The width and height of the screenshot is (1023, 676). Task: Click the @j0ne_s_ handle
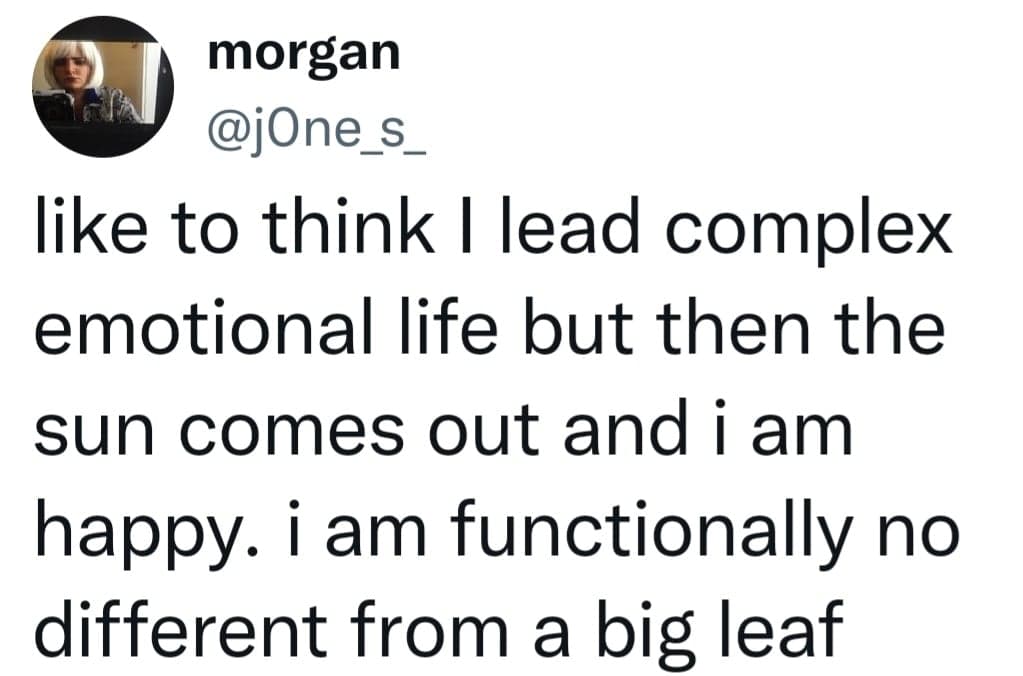[x=317, y=129]
